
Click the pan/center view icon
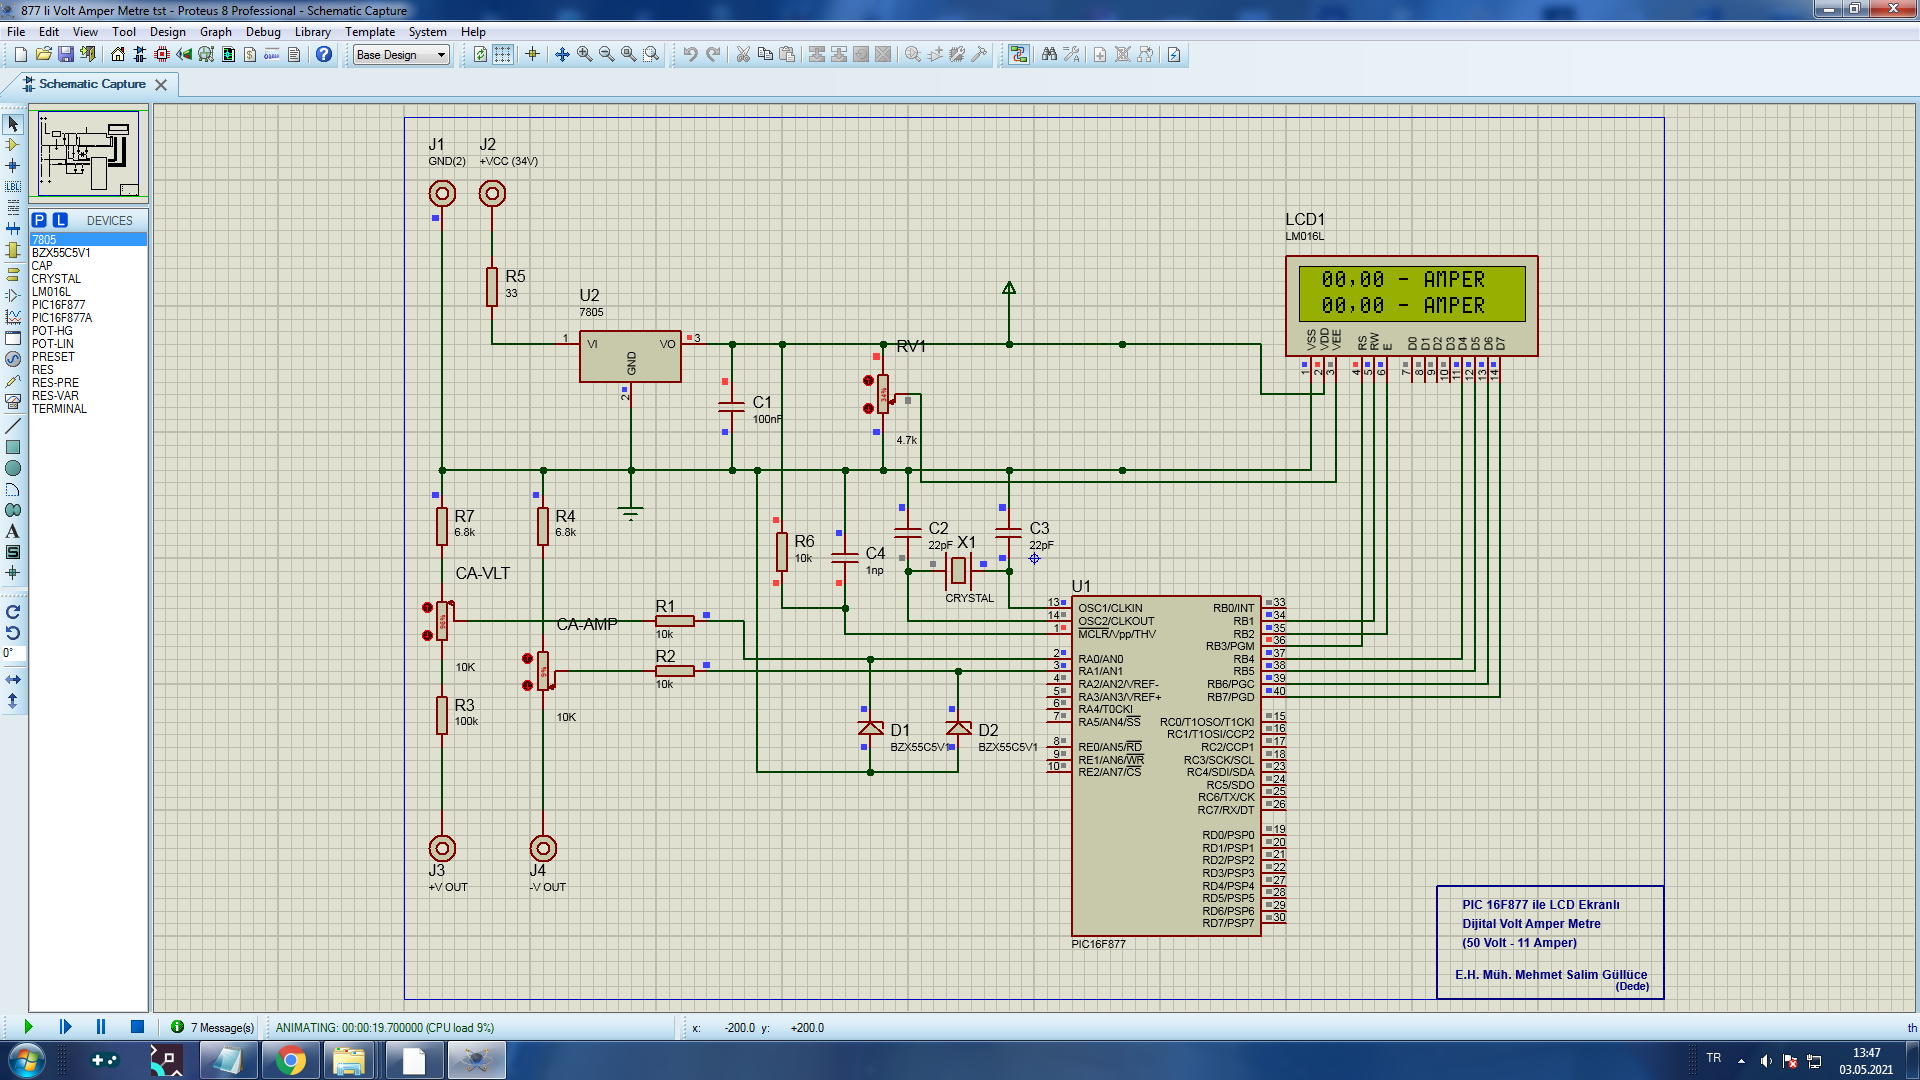pyautogui.click(x=562, y=55)
